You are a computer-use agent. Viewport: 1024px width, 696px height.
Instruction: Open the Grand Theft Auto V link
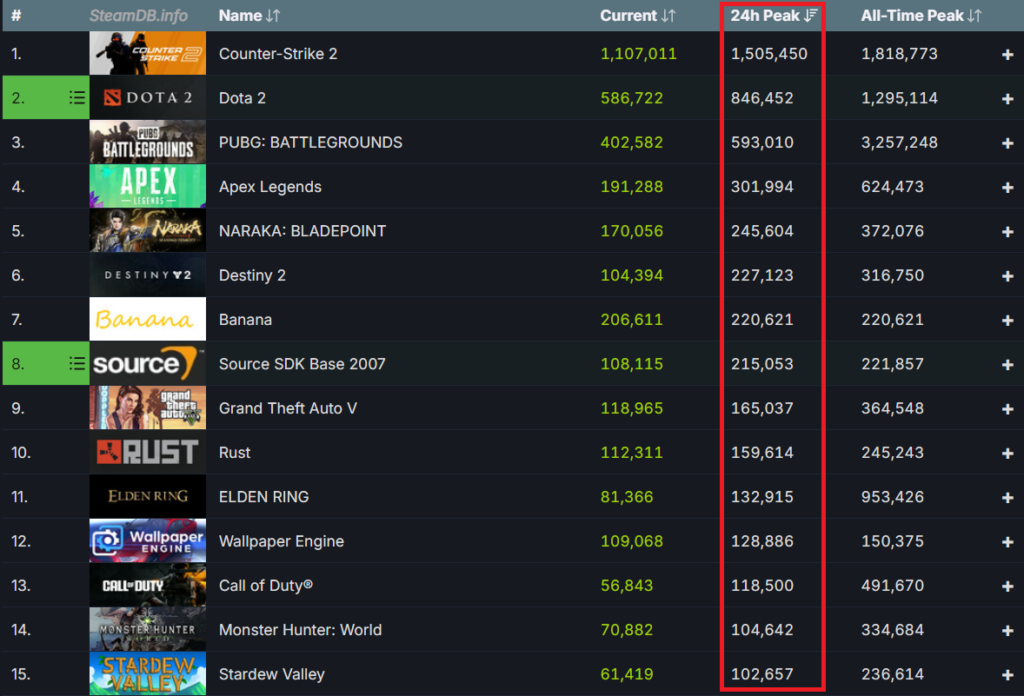tap(288, 409)
